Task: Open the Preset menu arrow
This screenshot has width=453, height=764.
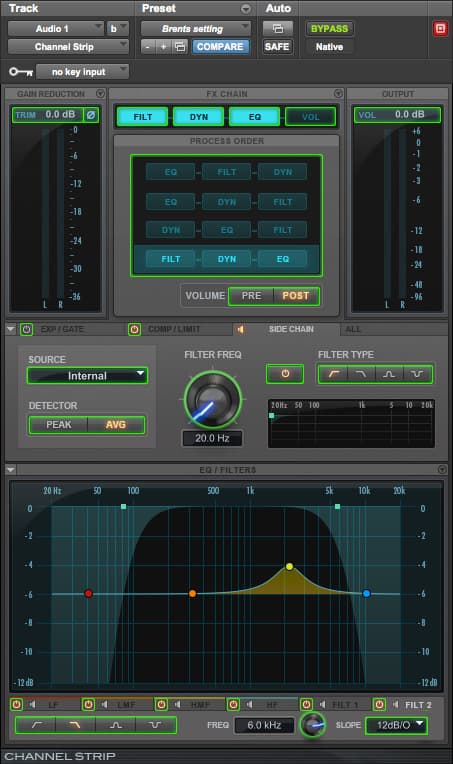Action: [246, 9]
